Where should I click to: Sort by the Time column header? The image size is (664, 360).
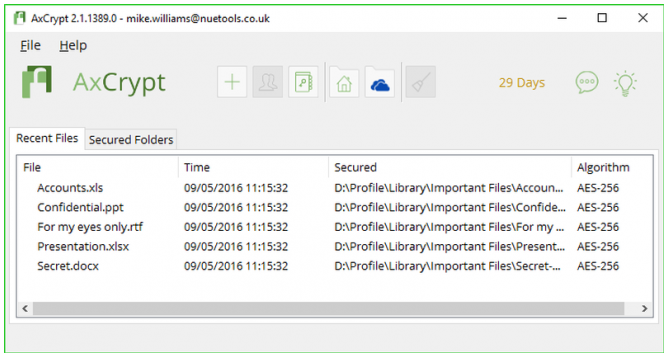point(253,167)
